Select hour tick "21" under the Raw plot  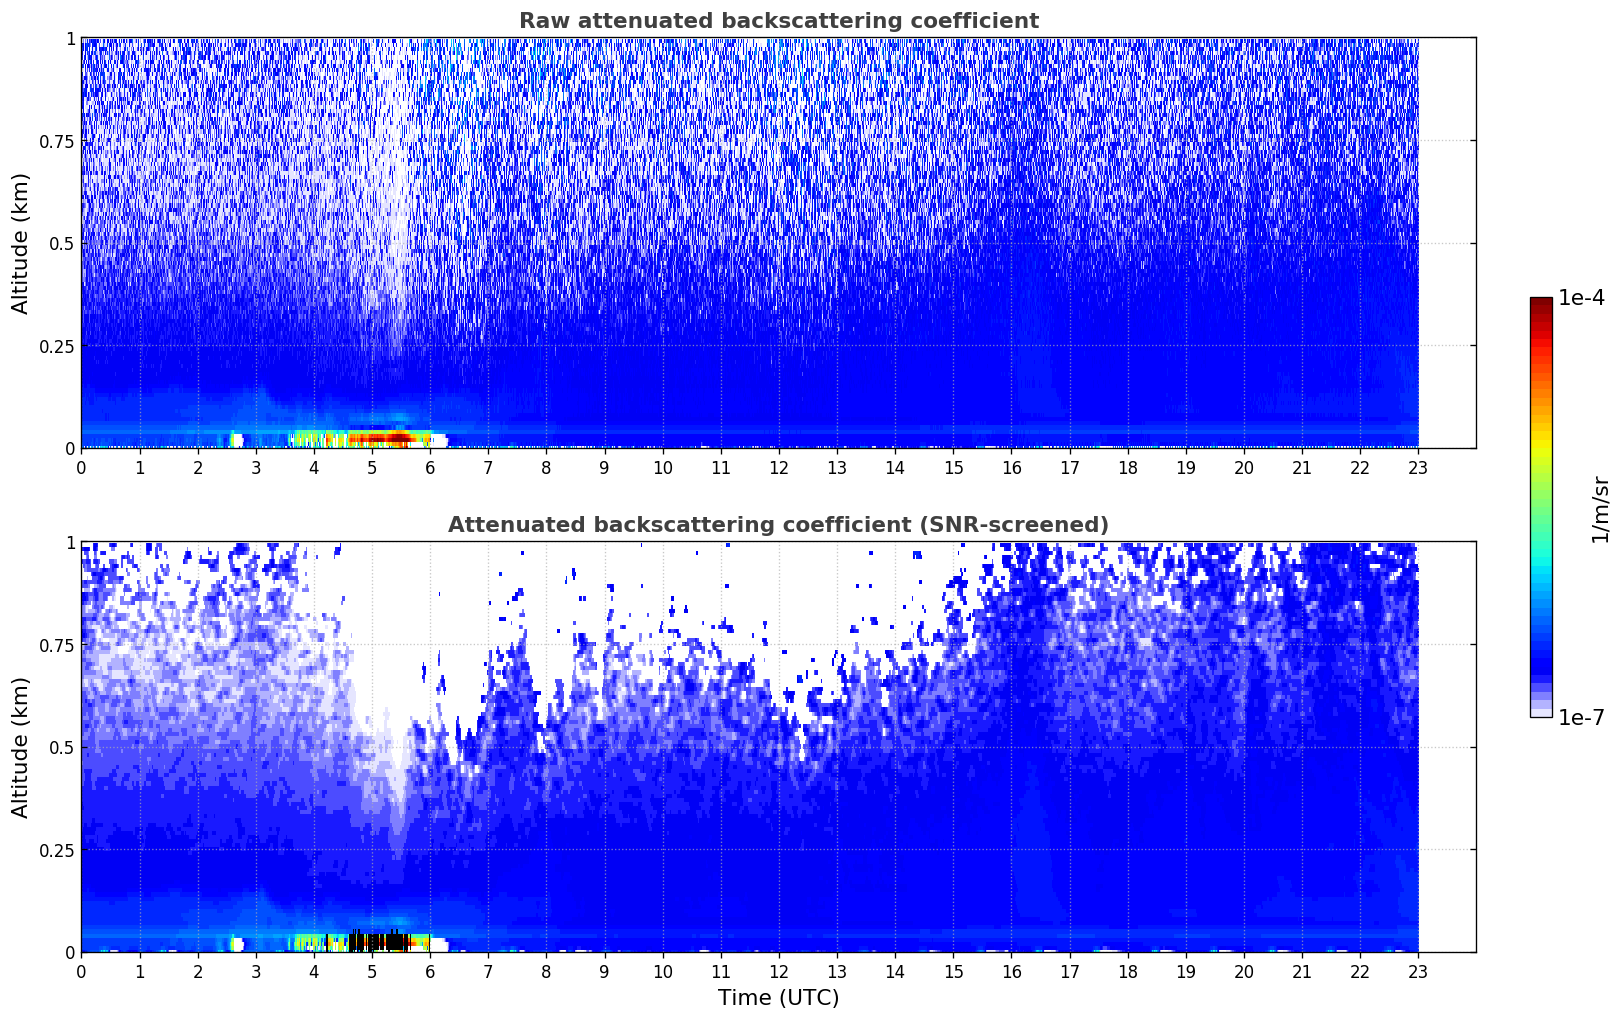click(x=1302, y=467)
